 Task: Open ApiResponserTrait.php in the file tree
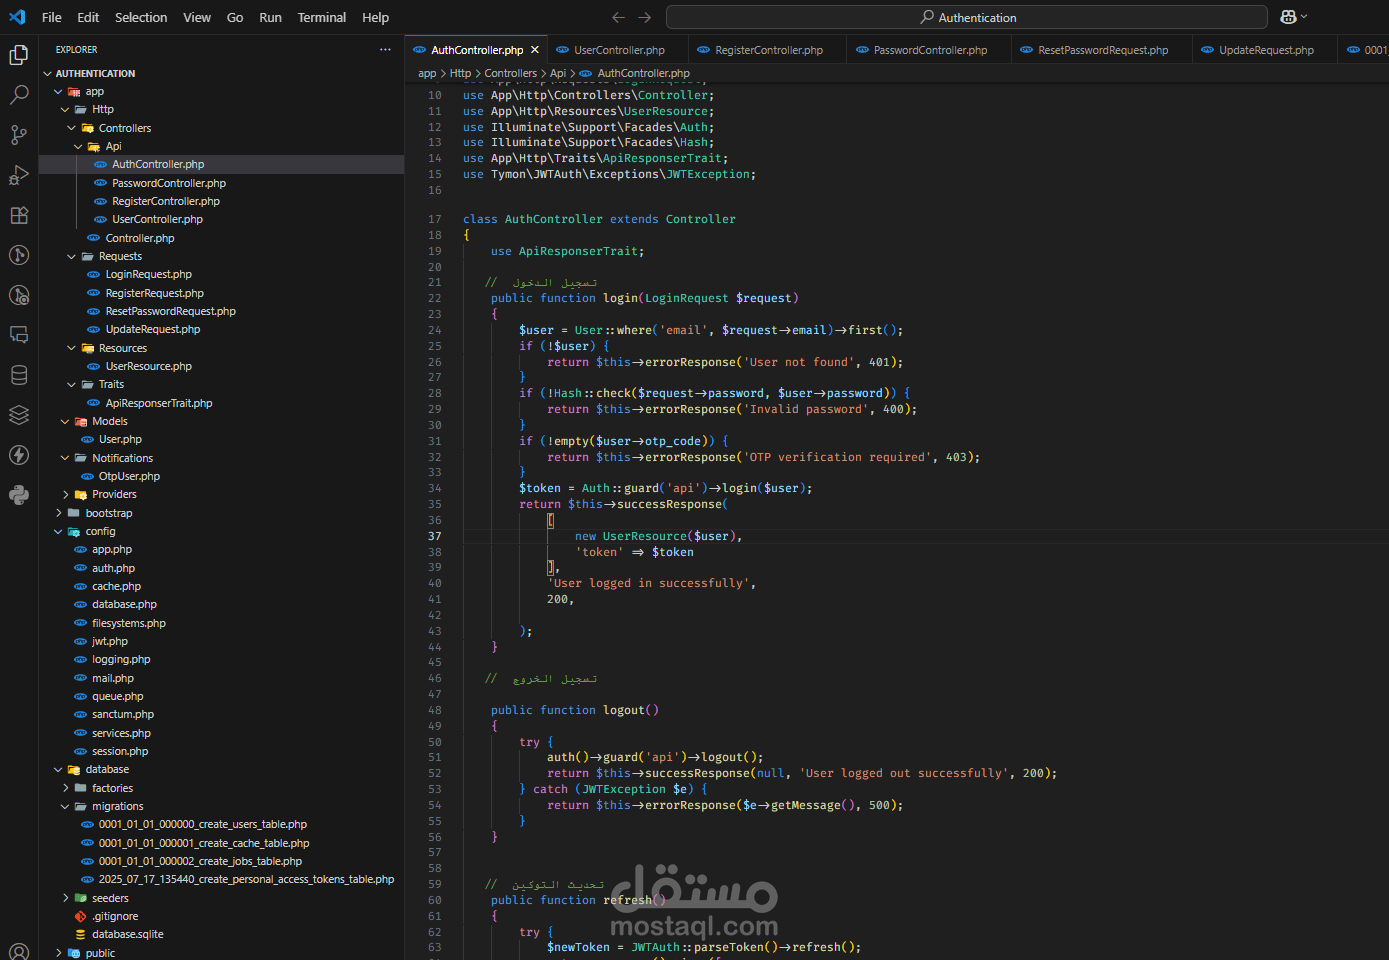[158, 403]
